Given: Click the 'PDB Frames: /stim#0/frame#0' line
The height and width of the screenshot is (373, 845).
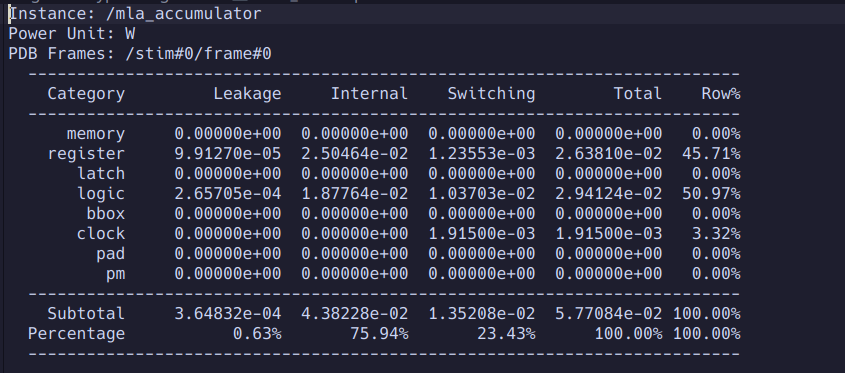Looking at the screenshot, I should tap(140, 54).
